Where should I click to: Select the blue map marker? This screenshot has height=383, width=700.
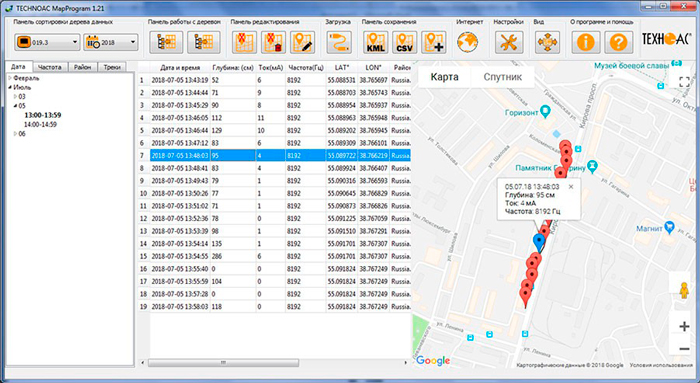[x=539, y=242]
